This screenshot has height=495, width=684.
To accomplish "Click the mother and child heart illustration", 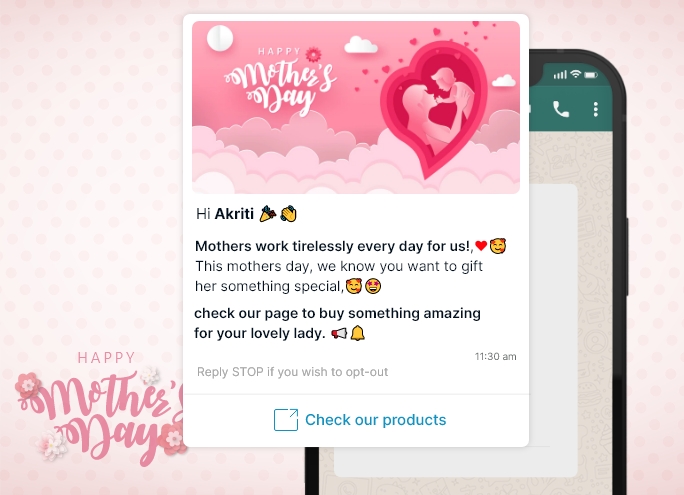I will click(x=433, y=109).
